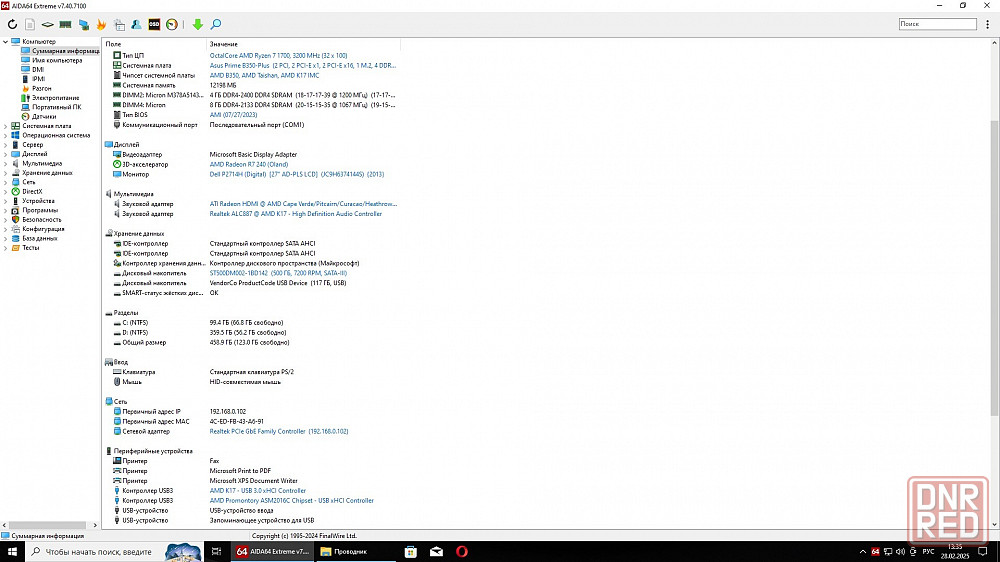Viewport: 1000px width, 562px height.
Task: Click the taskbar search box
Action: click(x=114, y=552)
